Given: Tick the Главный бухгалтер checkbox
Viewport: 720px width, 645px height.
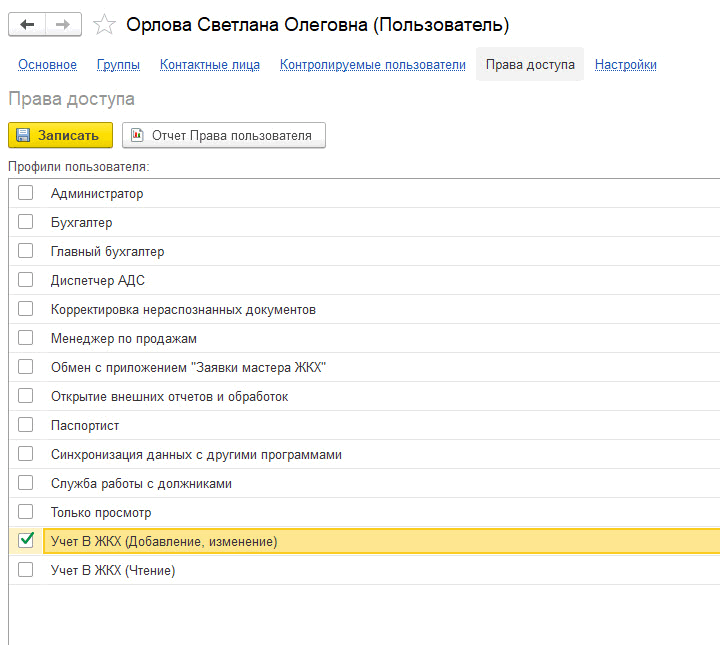Looking at the screenshot, I should pos(26,251).
